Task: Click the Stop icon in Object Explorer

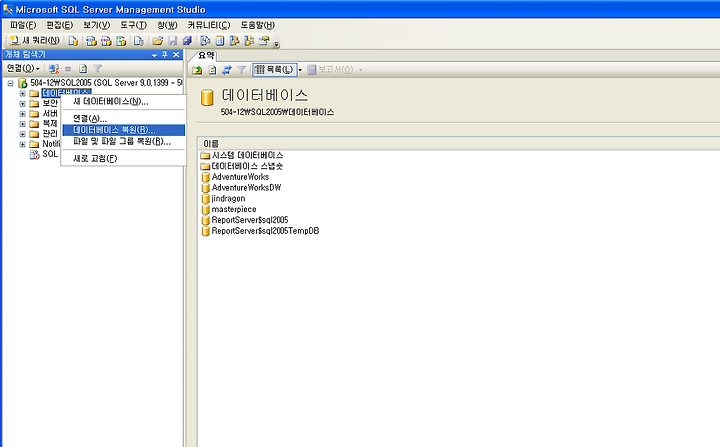Action: (68, 69)
